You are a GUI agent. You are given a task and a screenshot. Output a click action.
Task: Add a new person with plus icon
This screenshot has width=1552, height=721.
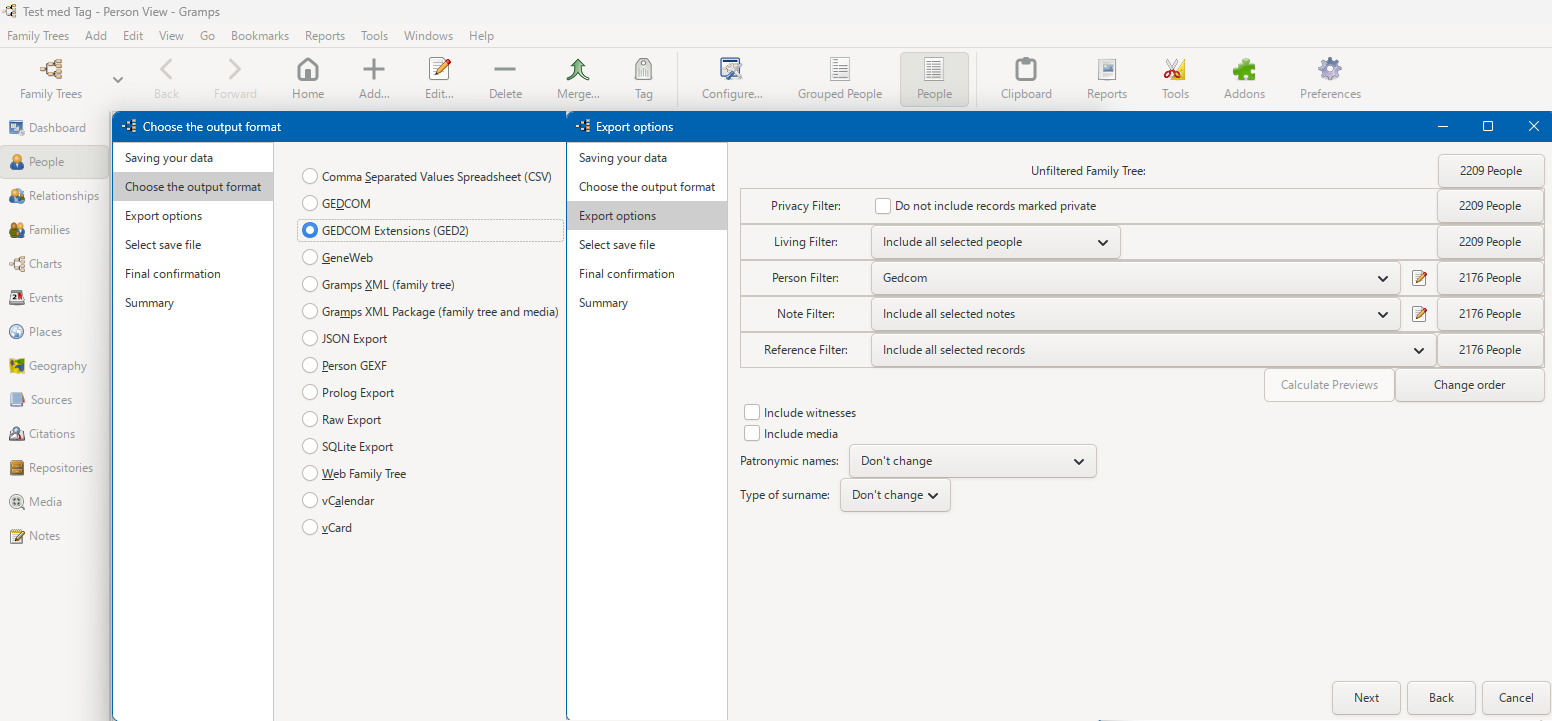(x=374, y=69)
